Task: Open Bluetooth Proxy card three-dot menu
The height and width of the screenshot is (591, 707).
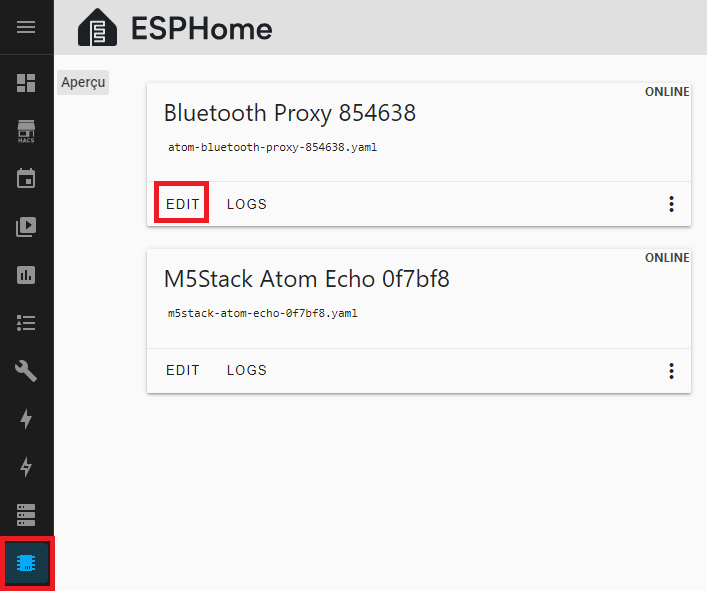Action: pos(671,204)
